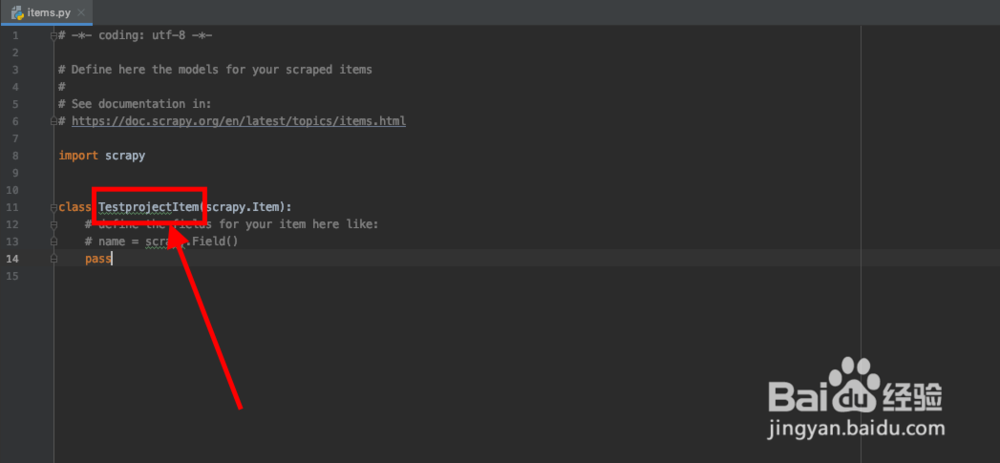
Task: Click the fold end marker on line 6
Action: [53, 121]
